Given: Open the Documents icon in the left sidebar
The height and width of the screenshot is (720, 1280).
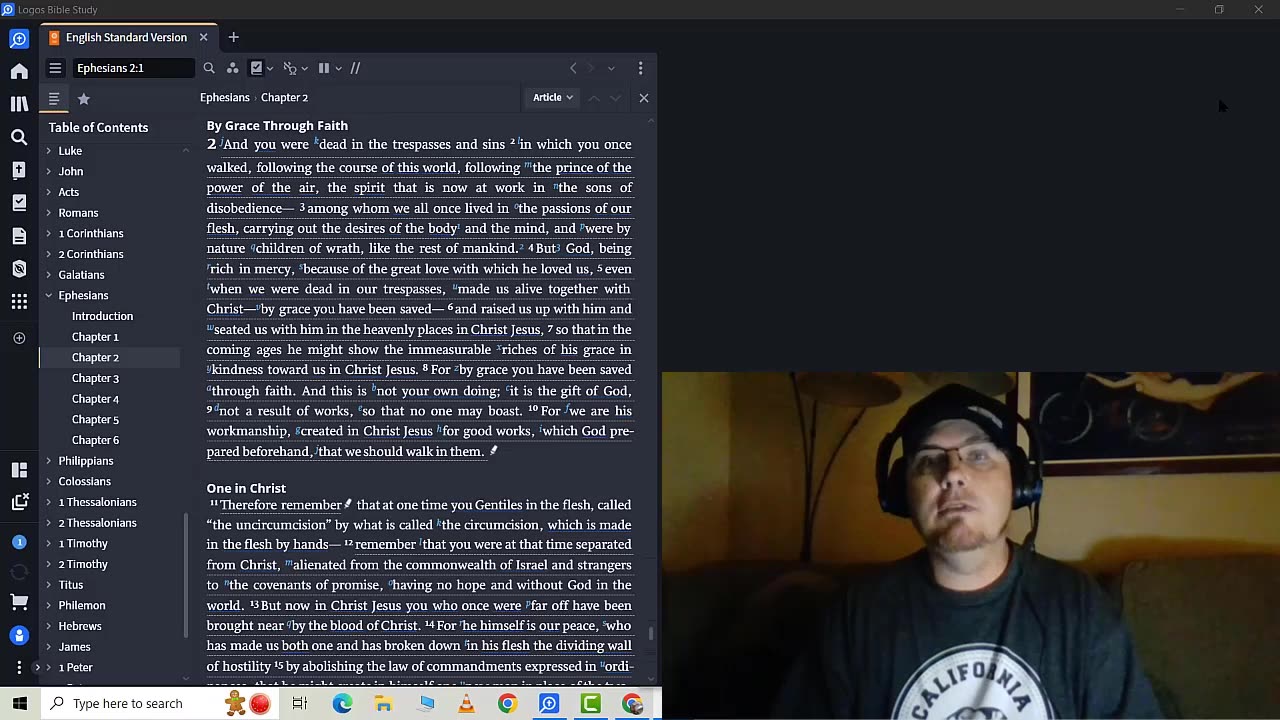Looking at the screenshot, I should 19,236.
